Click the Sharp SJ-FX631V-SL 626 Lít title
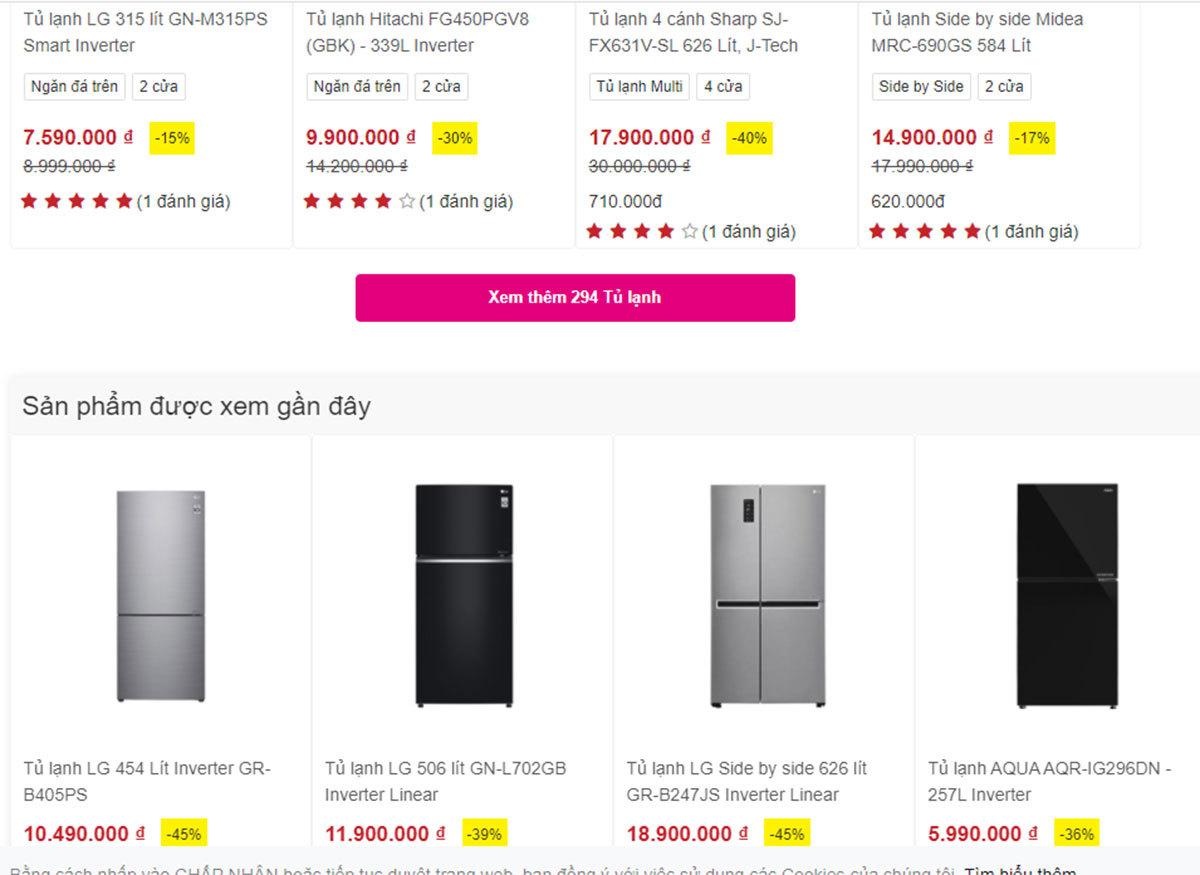1200x875 pixels. [x=693, y=32]
